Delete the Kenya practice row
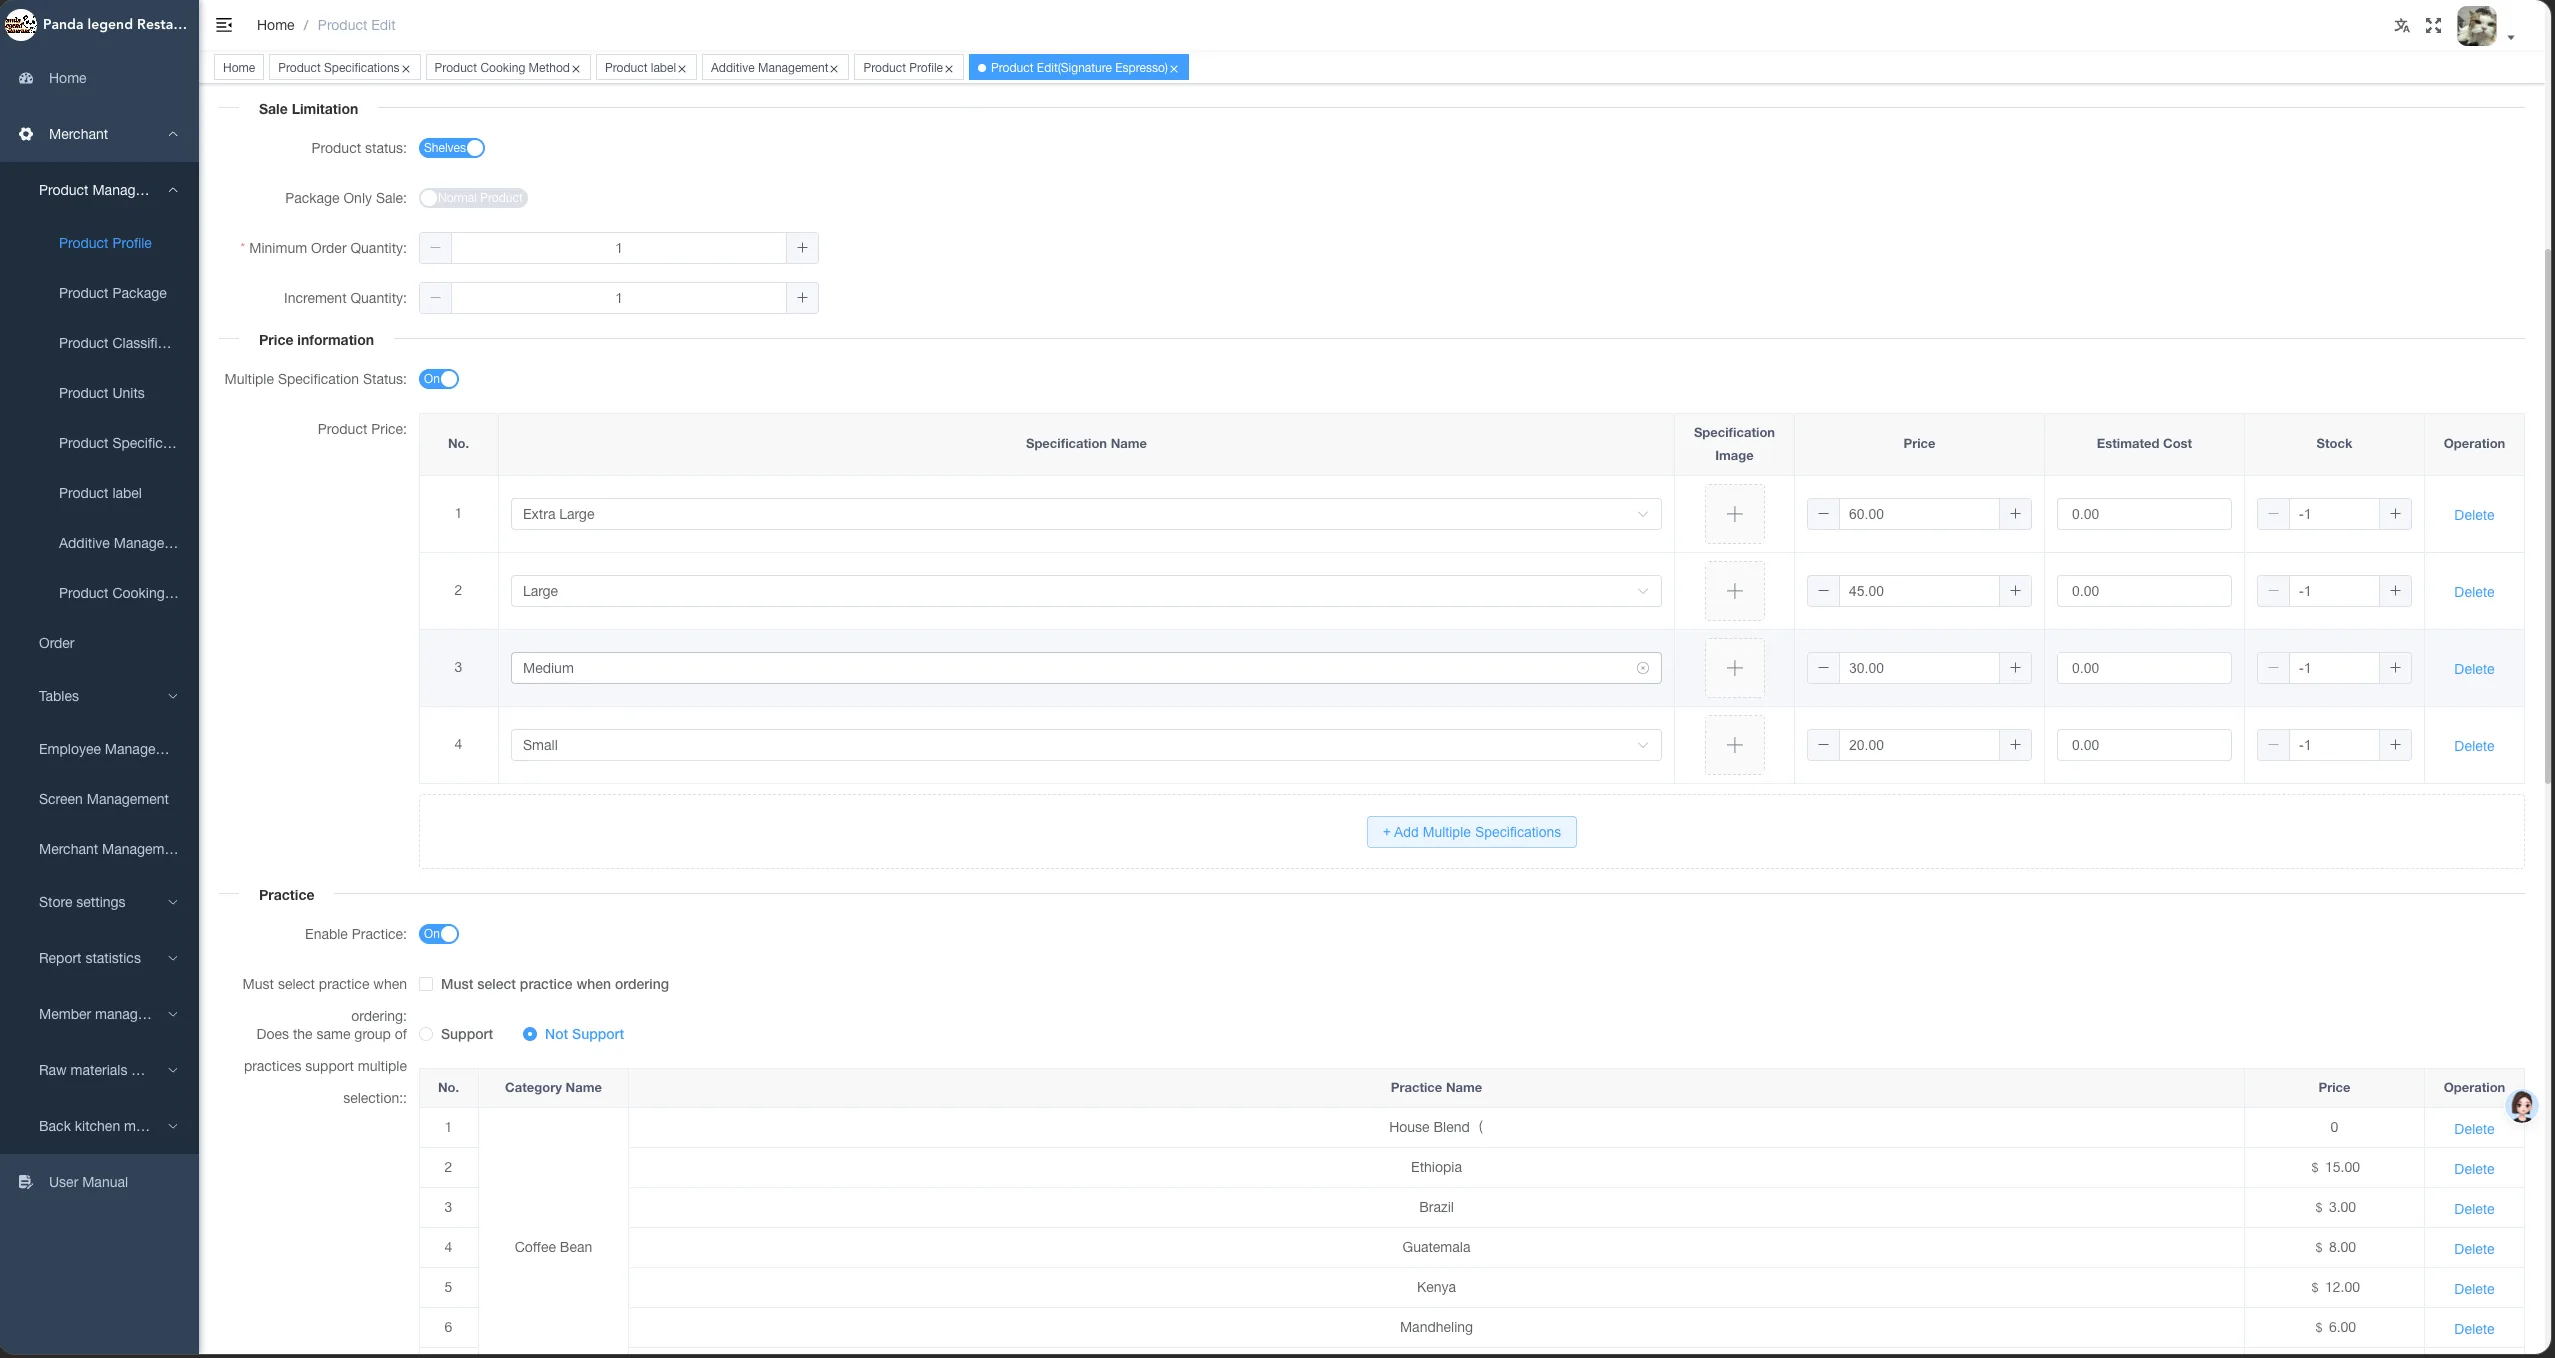The height and width of the screenshot is (1358, 2555). coord(2473,1289)
